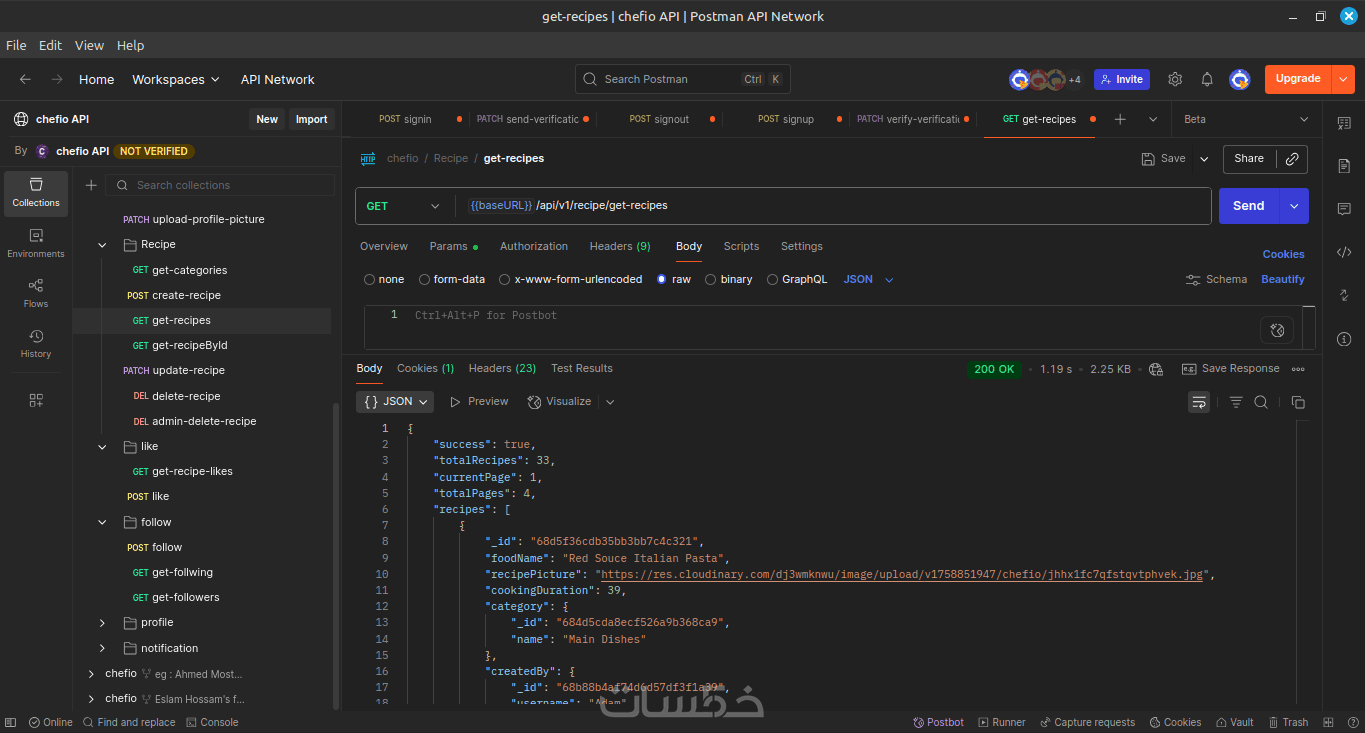Open the Workspaces dropdown

pyautogui.click(x=176, y=79)
